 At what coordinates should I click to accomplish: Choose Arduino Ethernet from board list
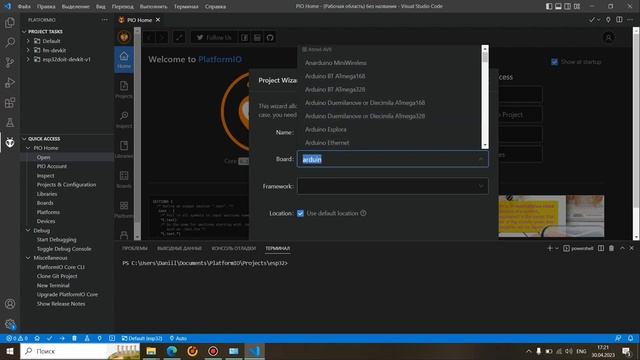click(327, 143)
